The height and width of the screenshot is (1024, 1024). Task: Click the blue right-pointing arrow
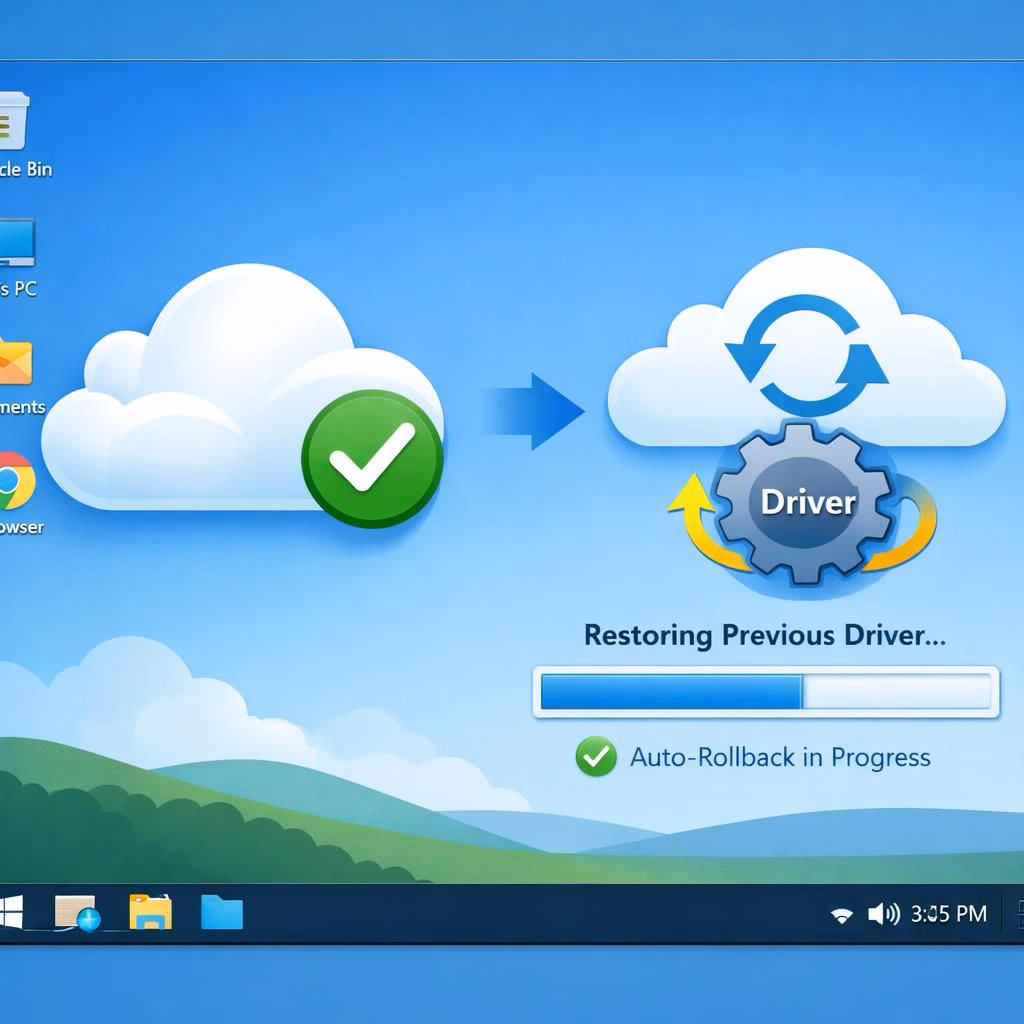(x=534, y=411)
